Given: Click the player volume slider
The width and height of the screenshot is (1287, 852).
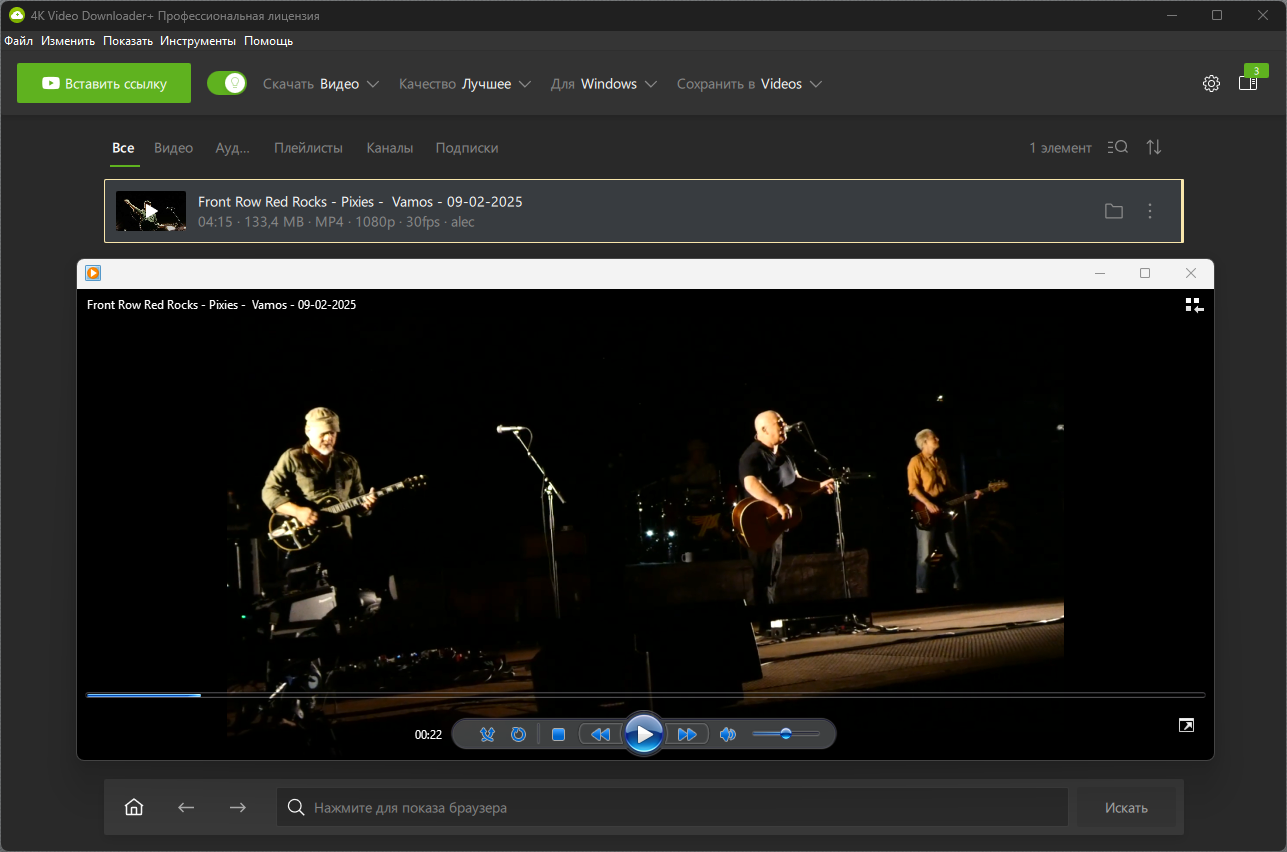Looking at the screenshot, I should 786,734.
